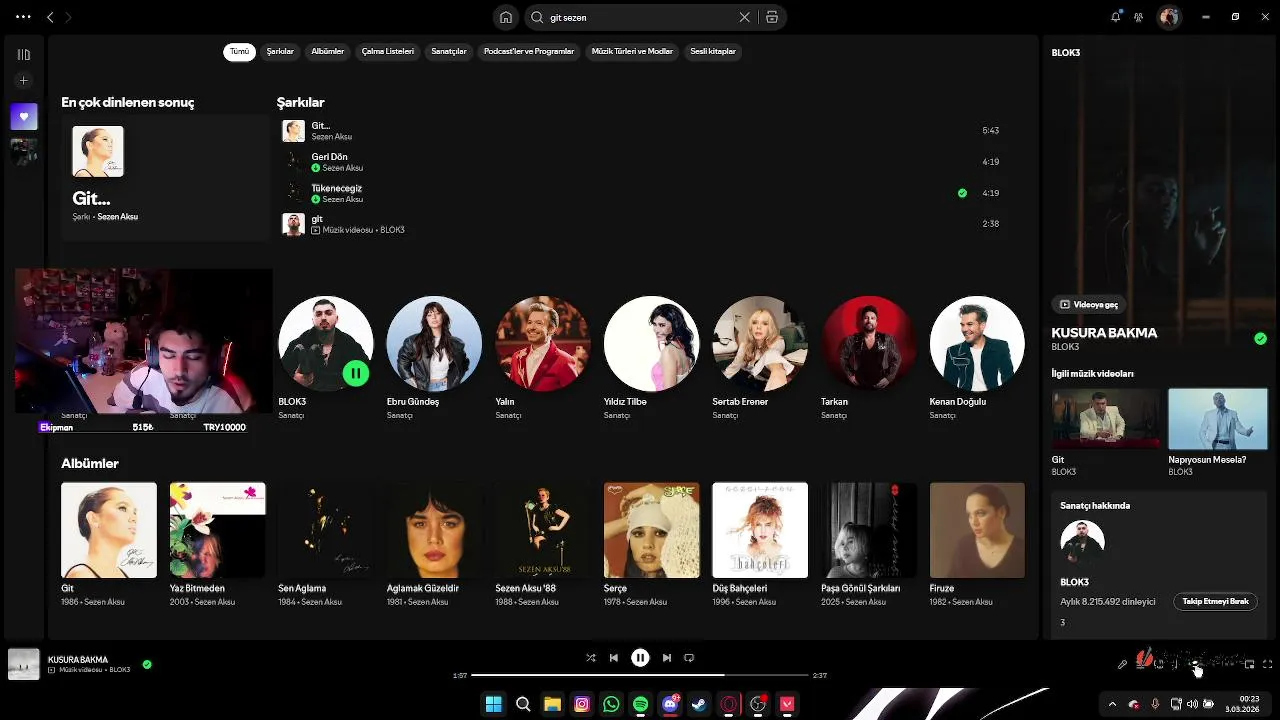Open the Yalın artist card

[x=543, y=356]
